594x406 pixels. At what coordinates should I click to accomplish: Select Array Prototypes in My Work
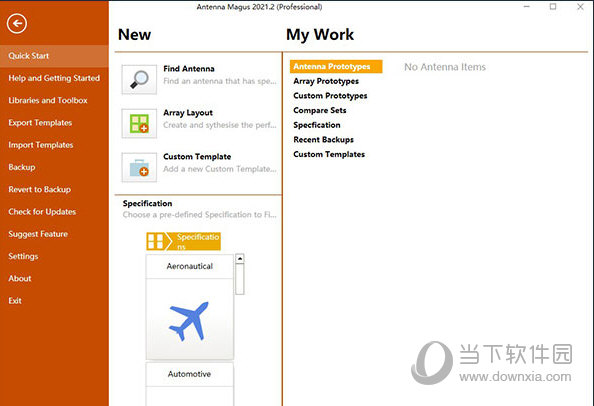pos(326,81)
